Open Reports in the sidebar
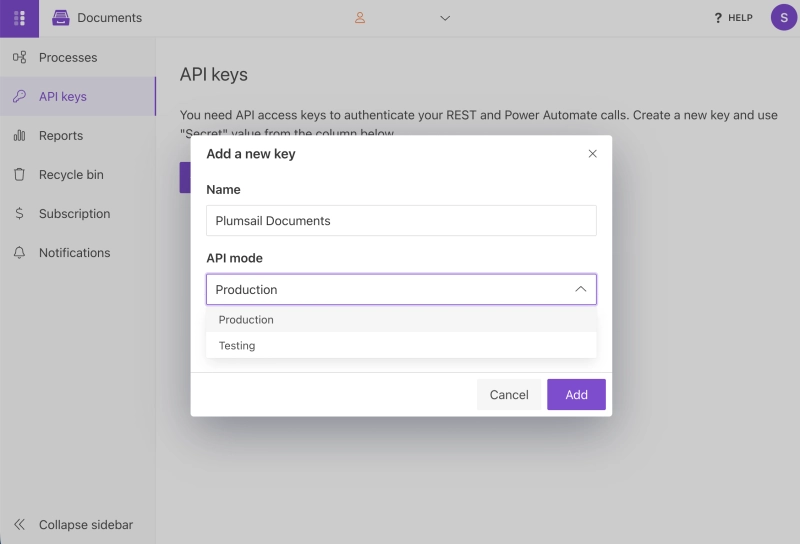 pos(78,135)
